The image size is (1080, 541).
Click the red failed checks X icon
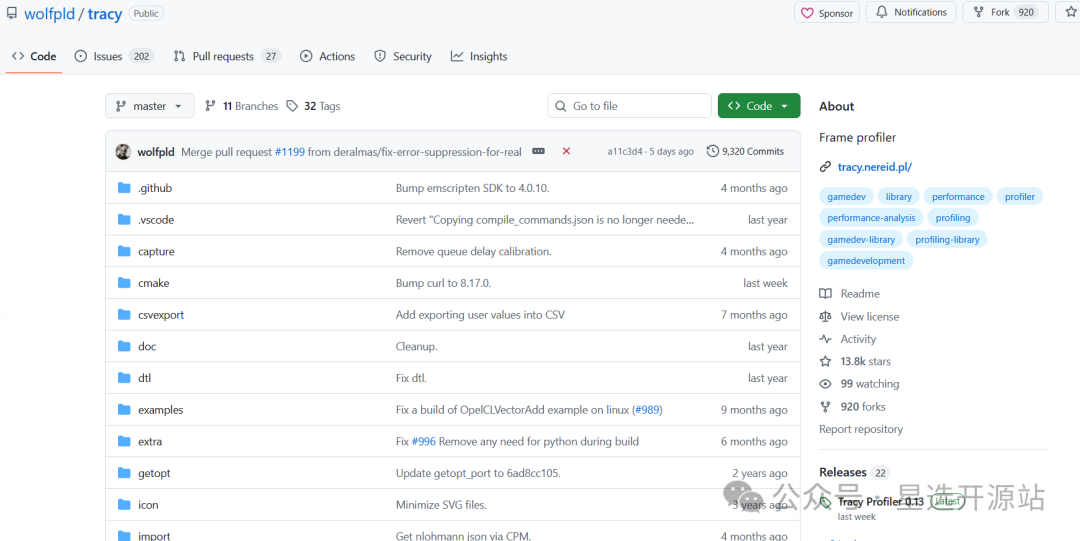coord(566,151)
